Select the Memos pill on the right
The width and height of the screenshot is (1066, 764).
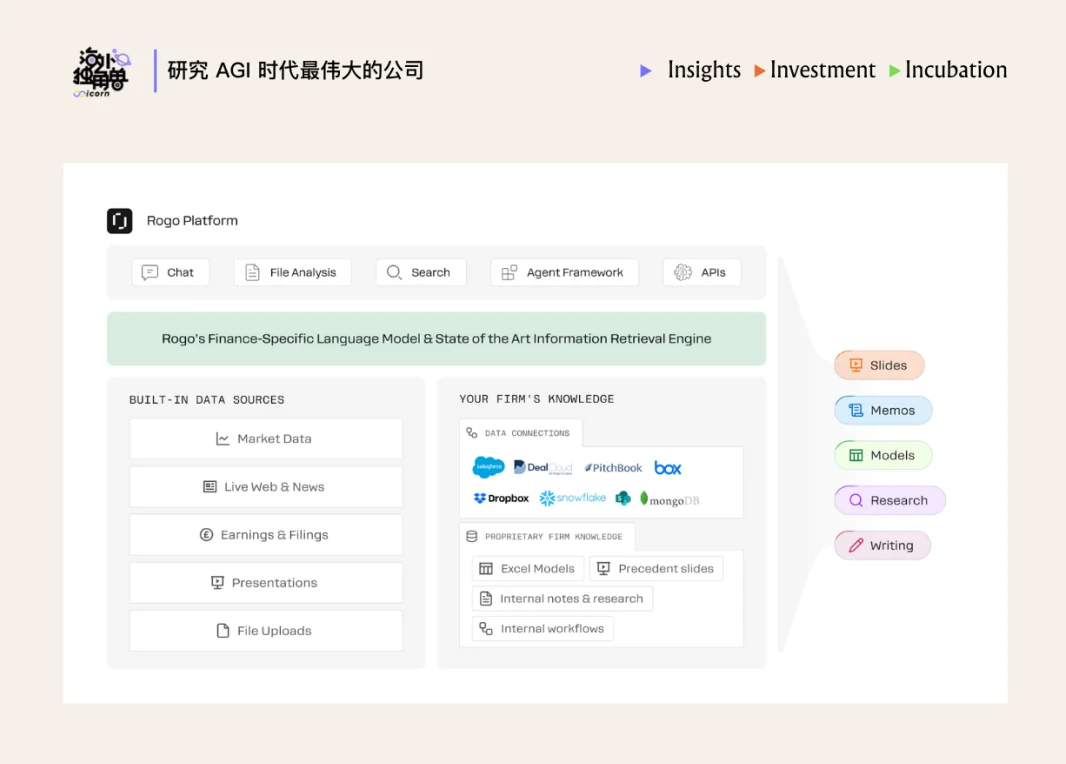click(x=883, y=410)
